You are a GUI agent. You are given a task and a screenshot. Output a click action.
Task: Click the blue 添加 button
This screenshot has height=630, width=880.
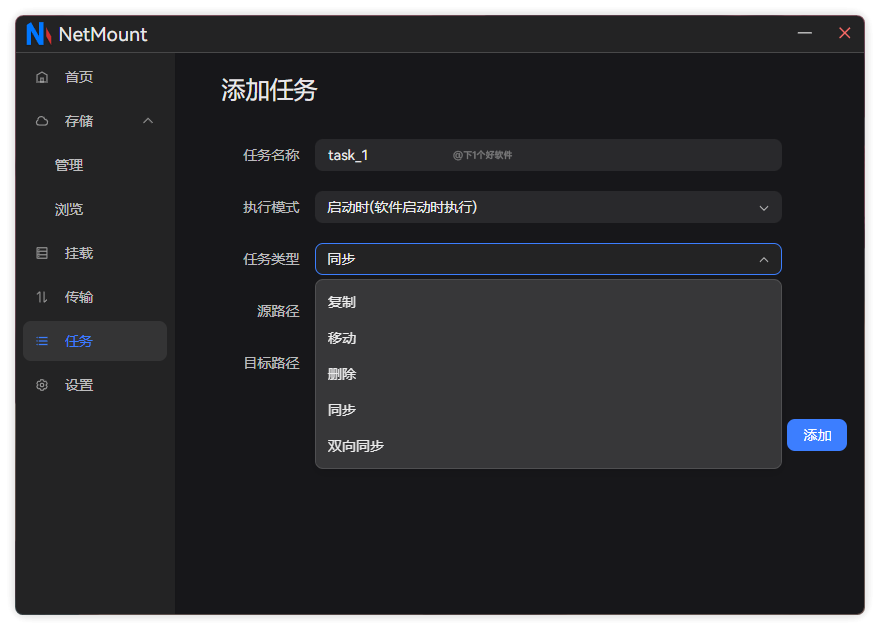tap(817, 435)
